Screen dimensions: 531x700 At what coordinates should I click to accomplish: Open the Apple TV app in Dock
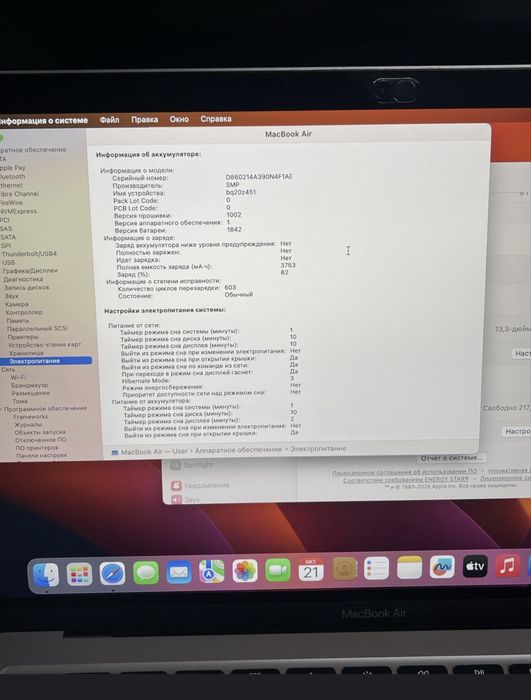(x=475, y=566)
